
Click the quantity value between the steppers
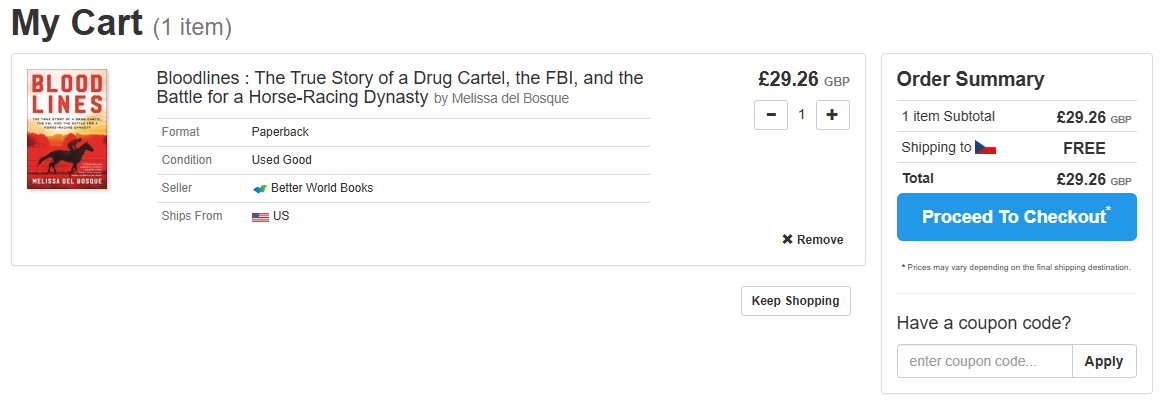click(801, 115)
